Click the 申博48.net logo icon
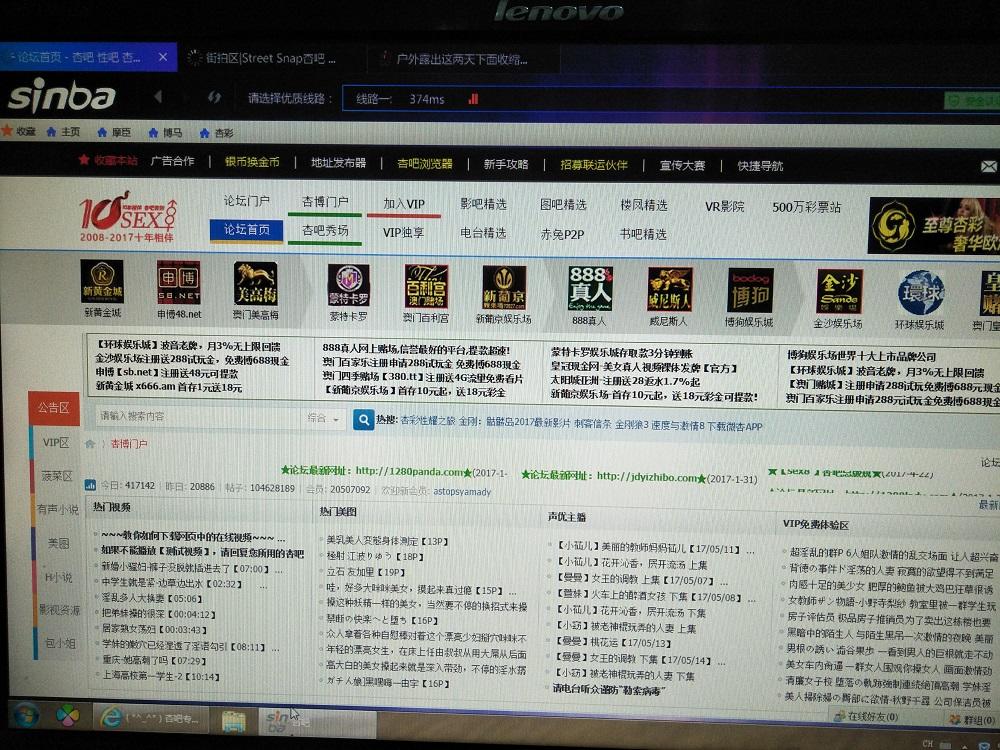Viewport: 1000px width, 750px height. click(x=179, y=283)
